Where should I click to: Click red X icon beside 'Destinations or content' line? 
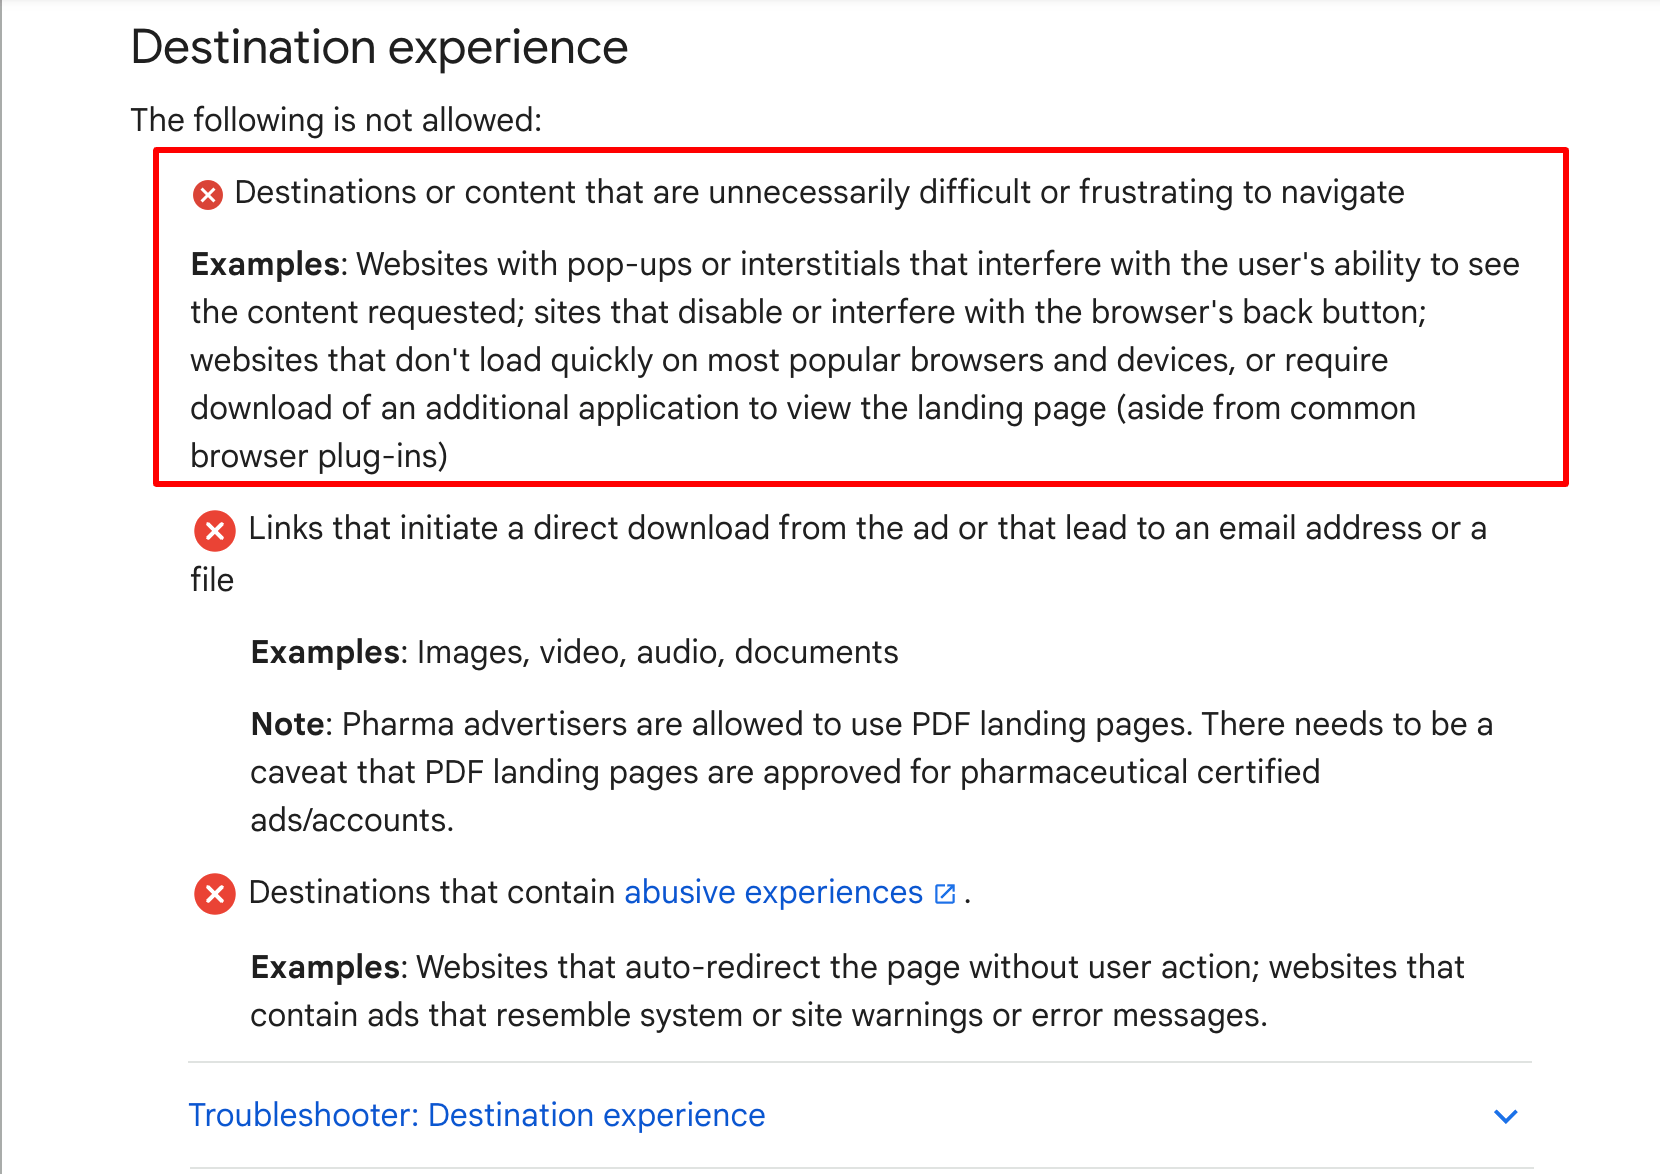[208, 194]
